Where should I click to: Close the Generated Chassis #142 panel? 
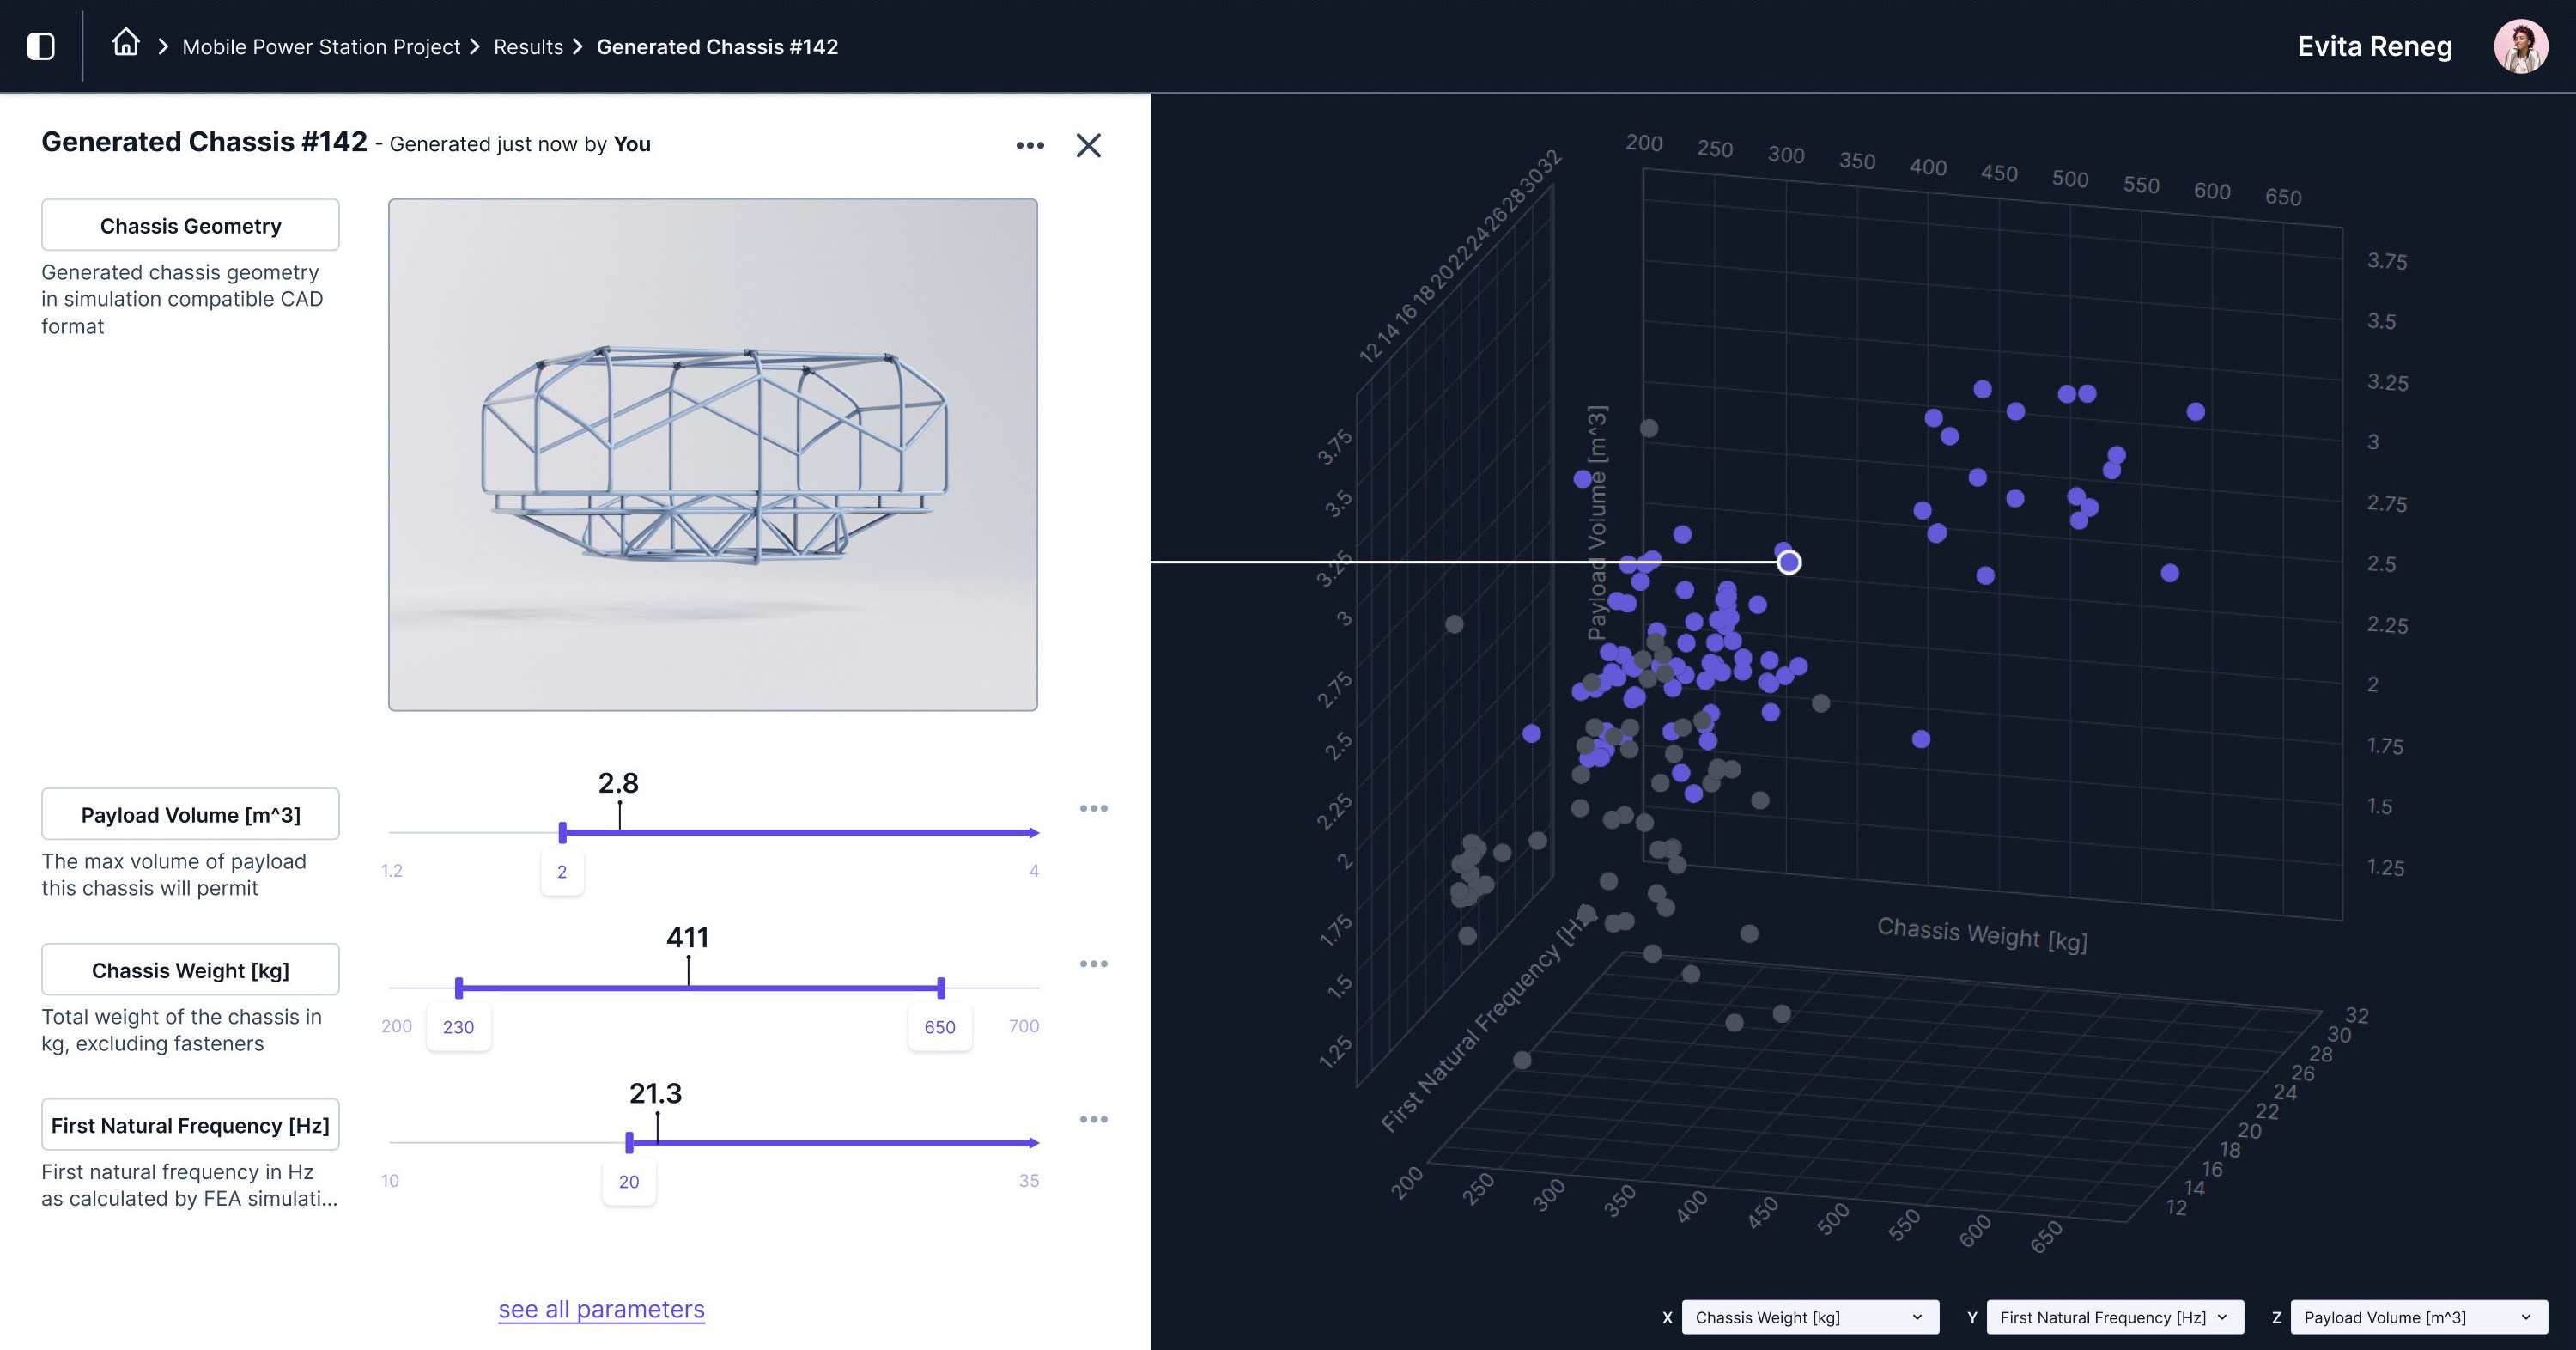(x=1088, y=146)
